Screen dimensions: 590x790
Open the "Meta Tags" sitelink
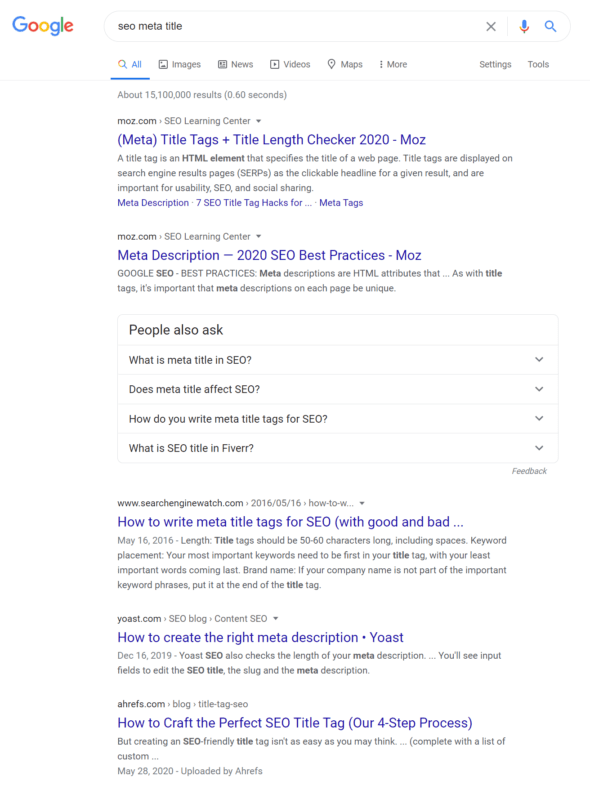point(341,203)
